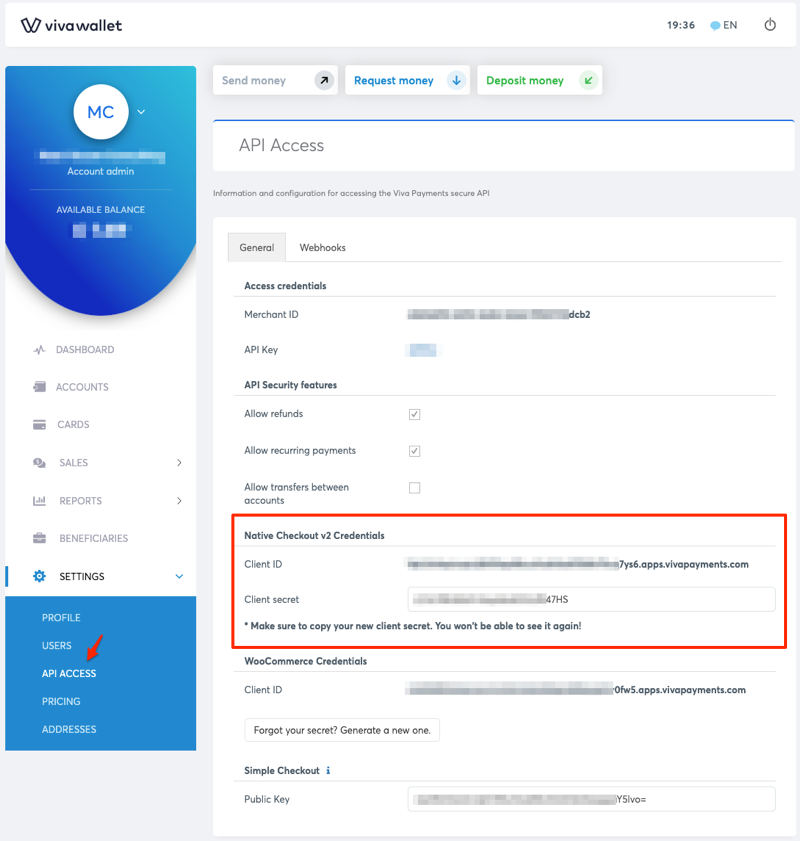The width and height of the screenshot is (800, 841).
Task: Switch to the Webhooks tab
Action: coord(322,247)
